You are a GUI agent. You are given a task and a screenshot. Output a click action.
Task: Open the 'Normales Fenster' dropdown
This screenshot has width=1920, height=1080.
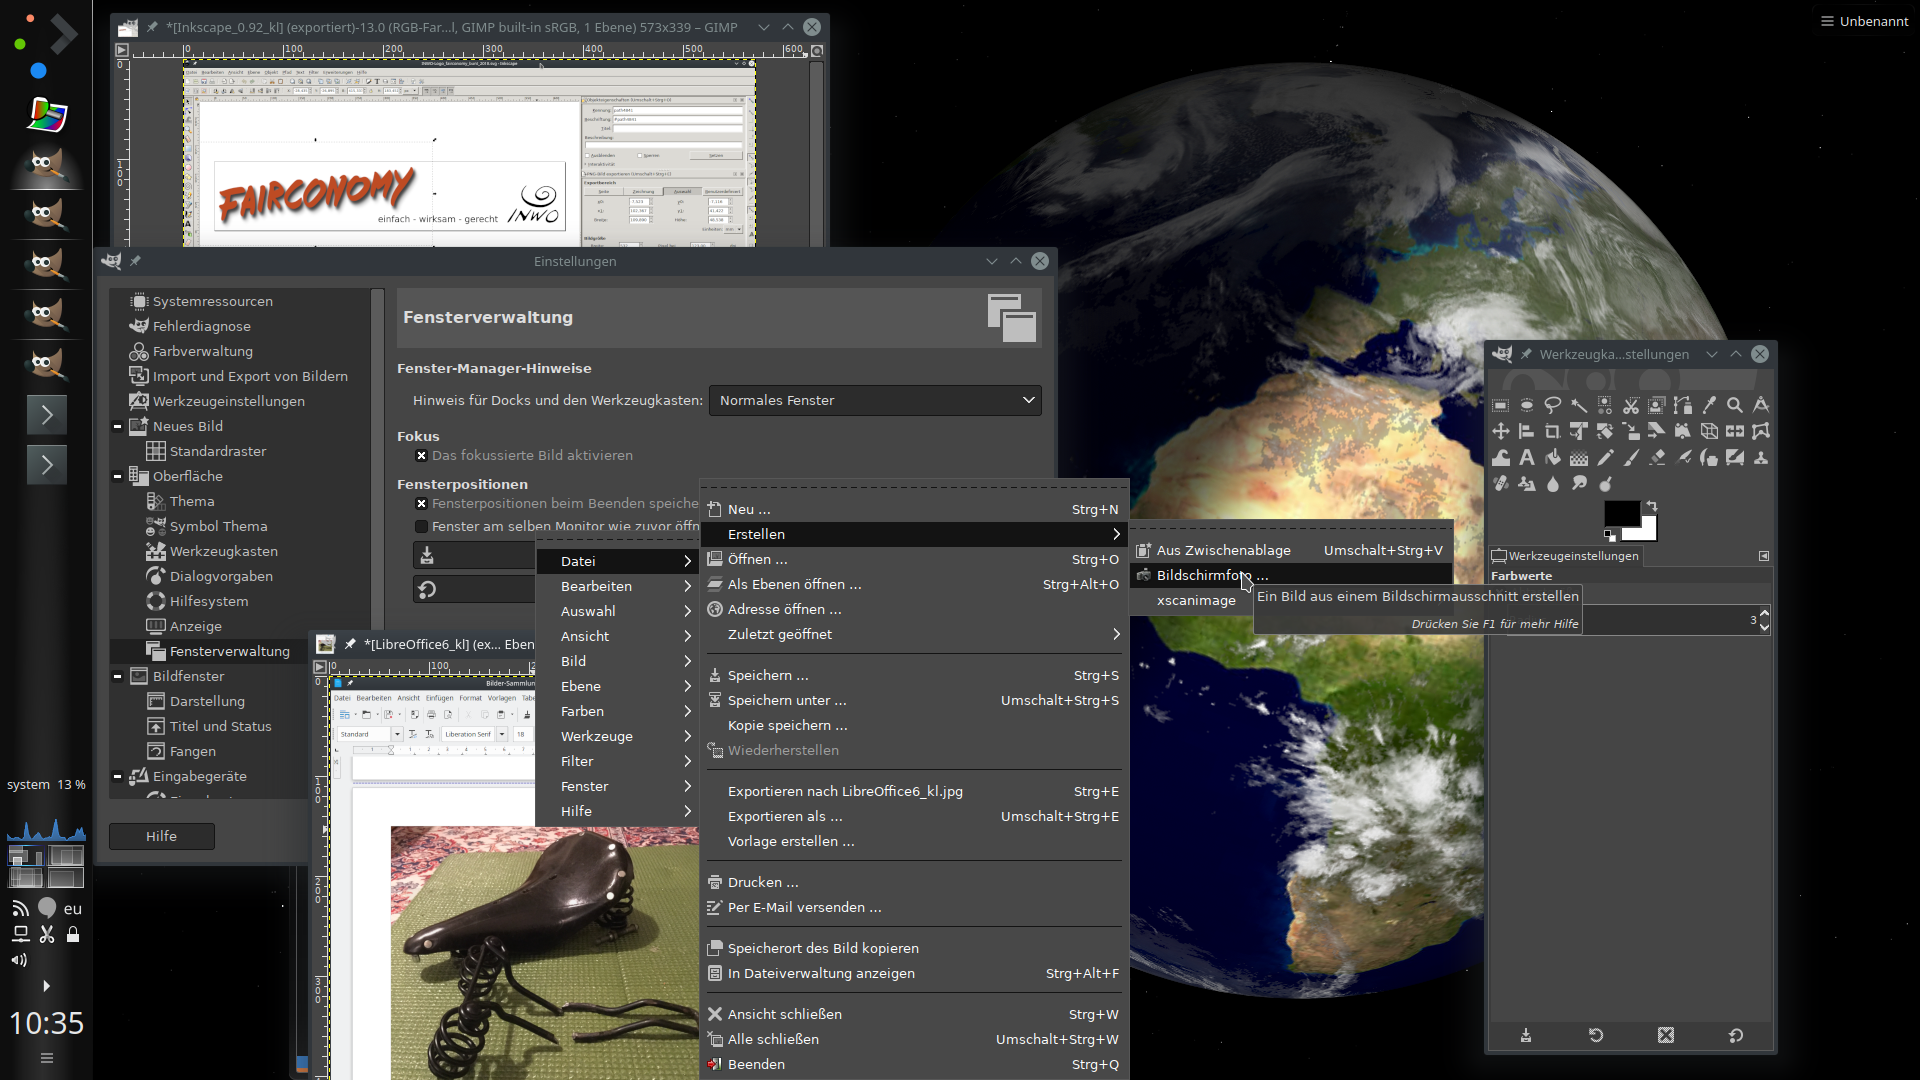coord(875,401)
